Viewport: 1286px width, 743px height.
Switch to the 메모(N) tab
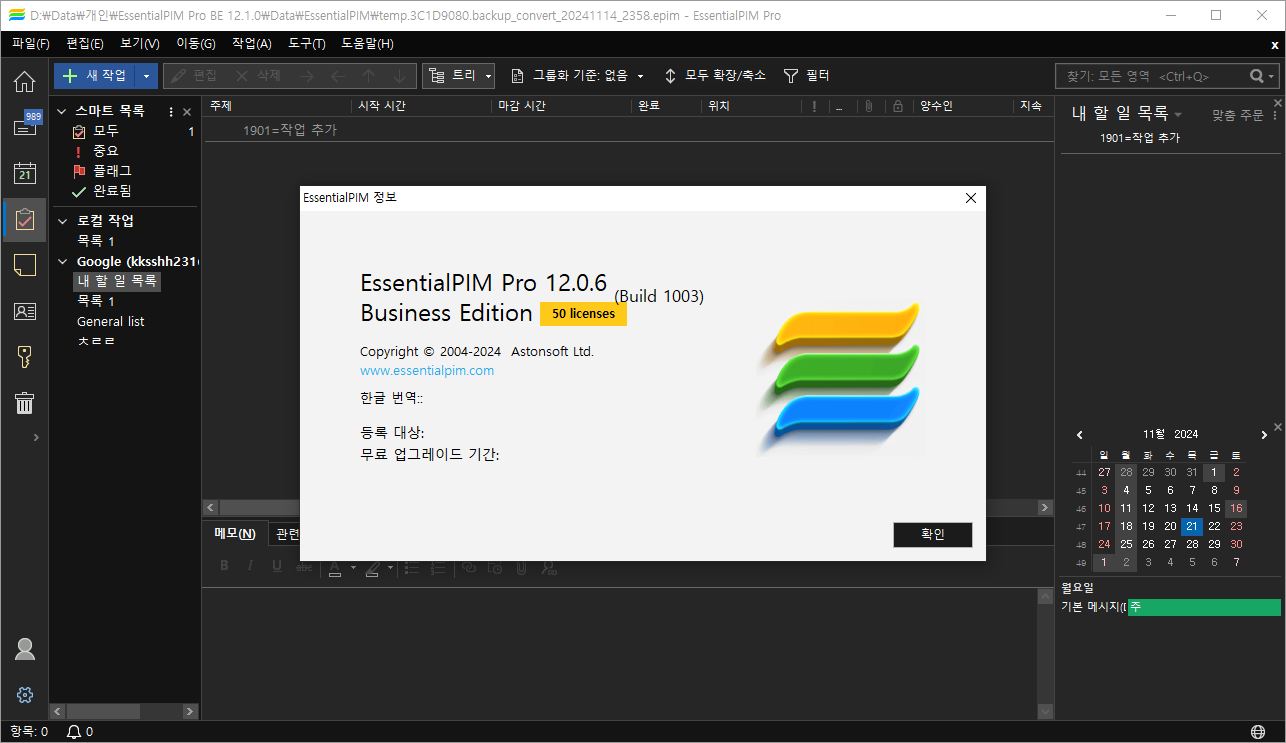tap(235, 534)
